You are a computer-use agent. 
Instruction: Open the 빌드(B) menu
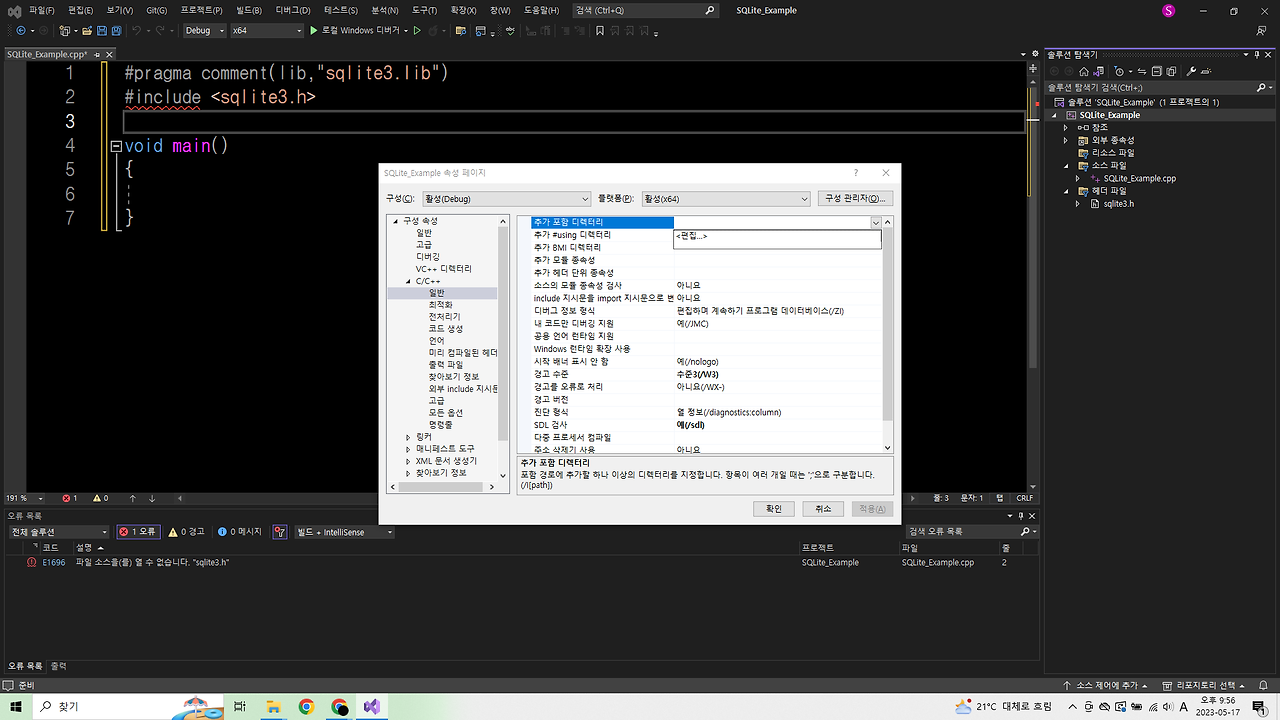click(247, 10)
